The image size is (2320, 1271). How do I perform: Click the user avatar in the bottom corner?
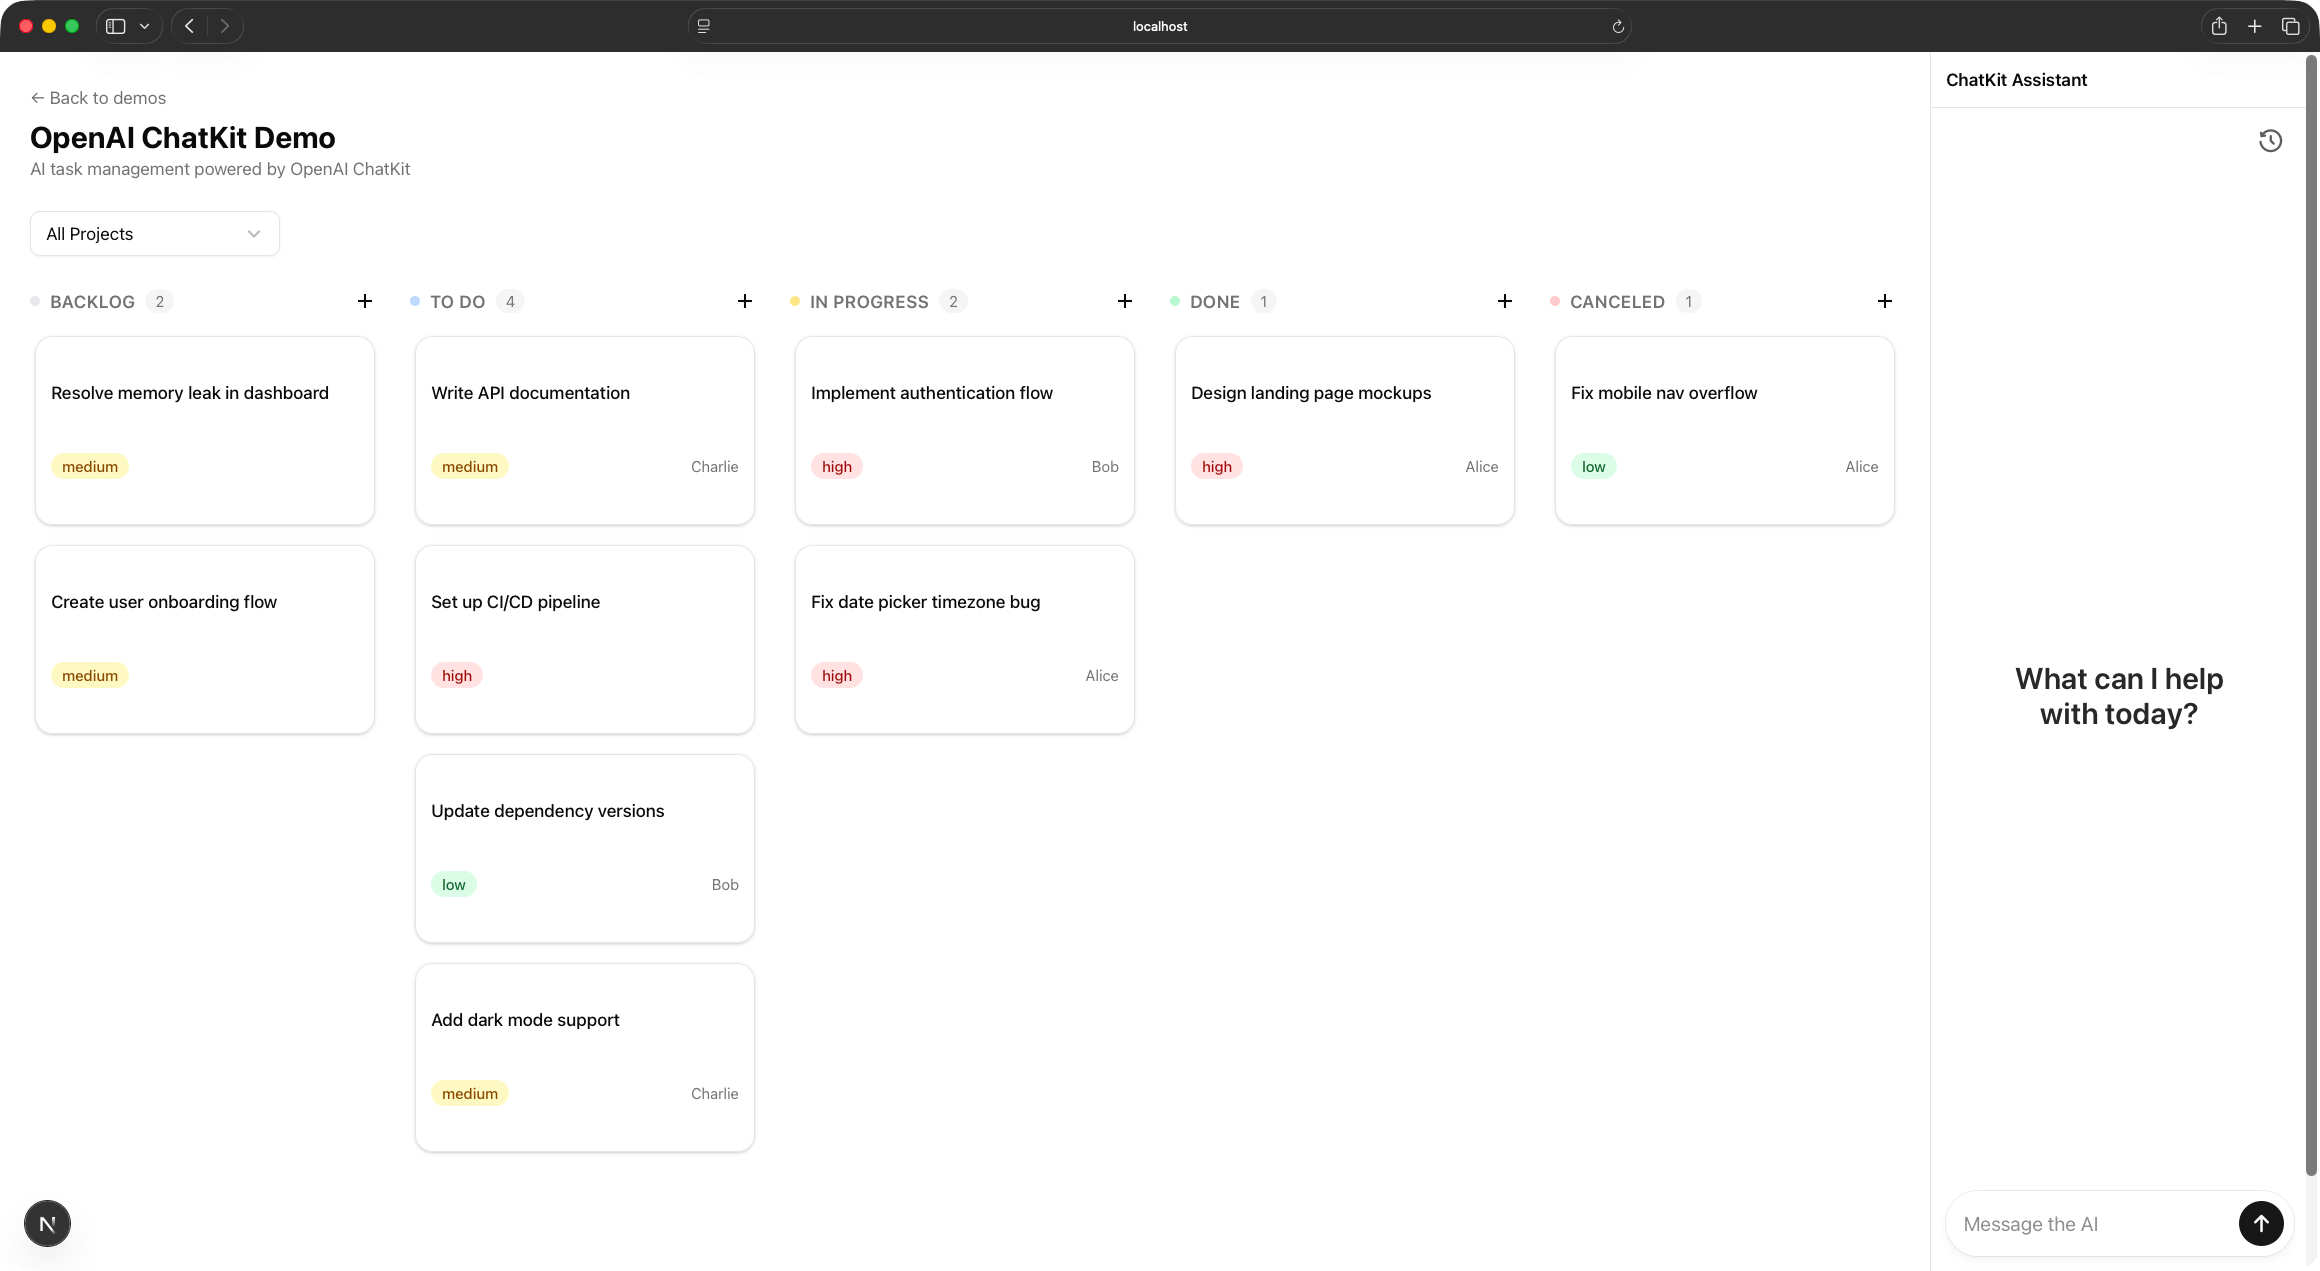[47, 1223]
